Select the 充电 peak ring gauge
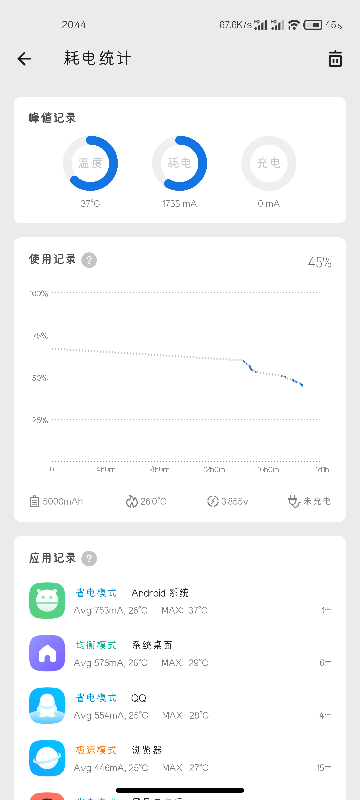The image size is (360, 800). [269, 163]
